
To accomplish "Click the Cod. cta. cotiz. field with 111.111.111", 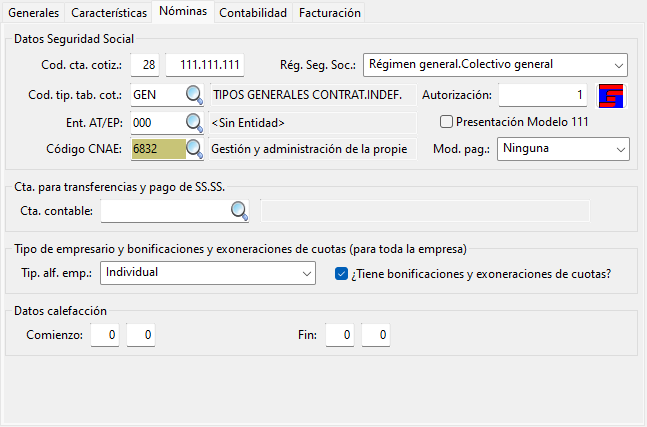I will coord(205,65).
